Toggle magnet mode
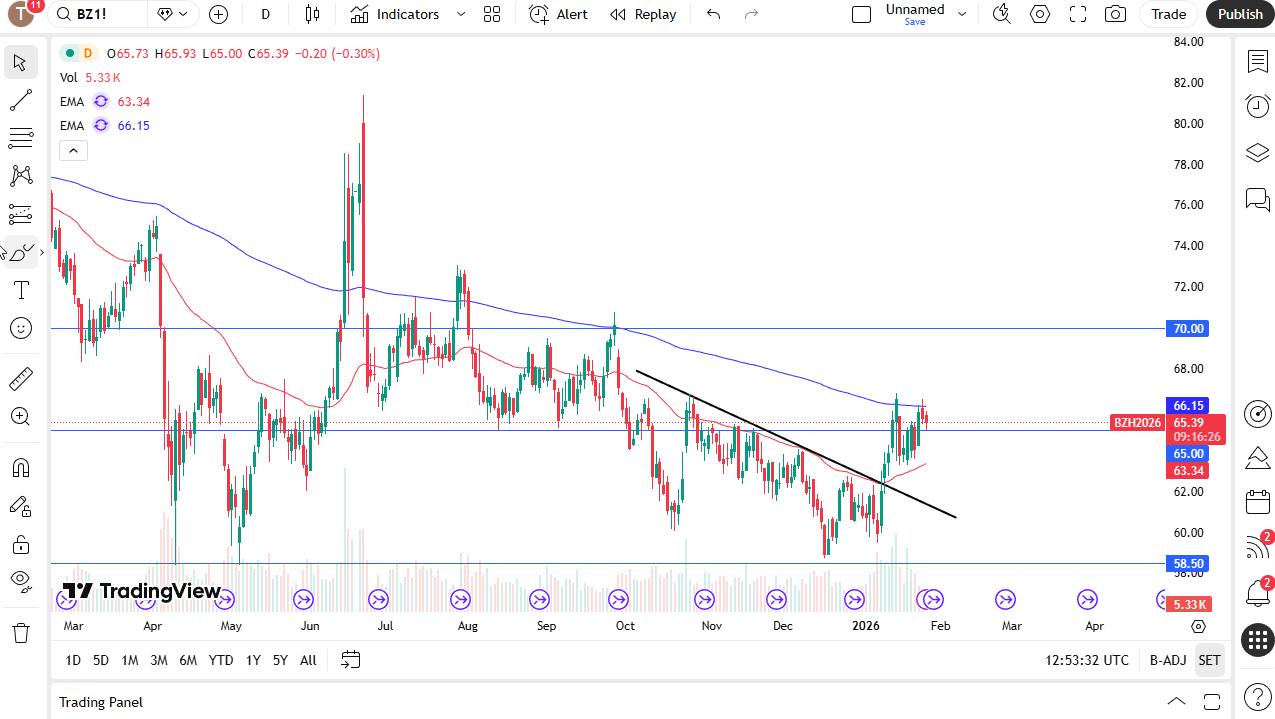Viewport: 1275px width, 719px height. point(20,468)
